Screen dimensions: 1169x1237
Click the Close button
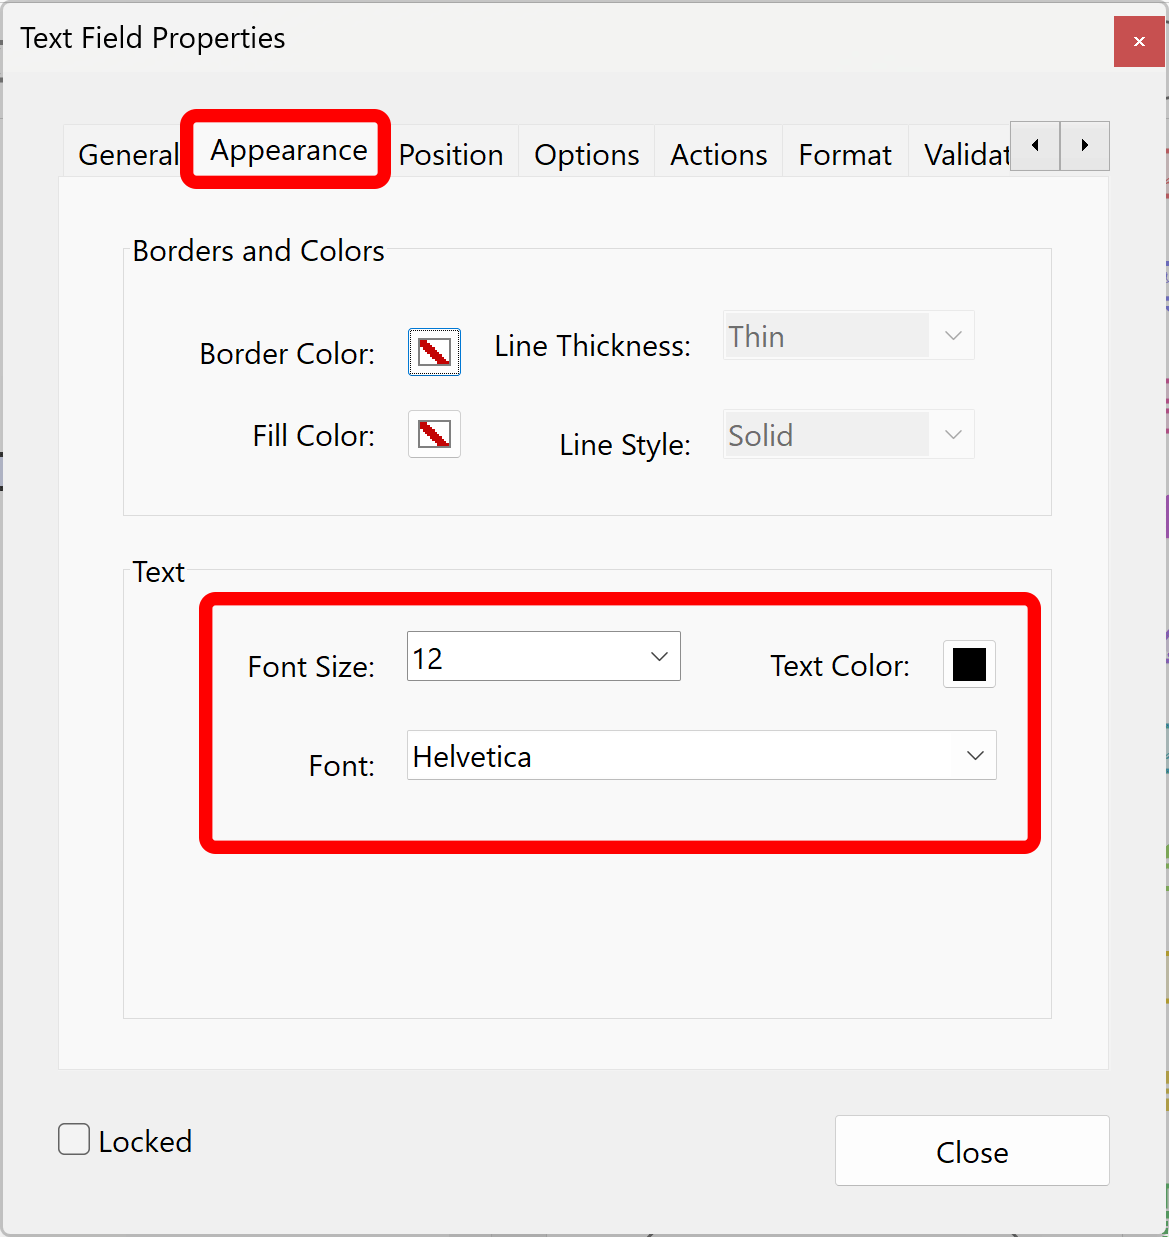pyautogui.click(x=971, y=1151)
